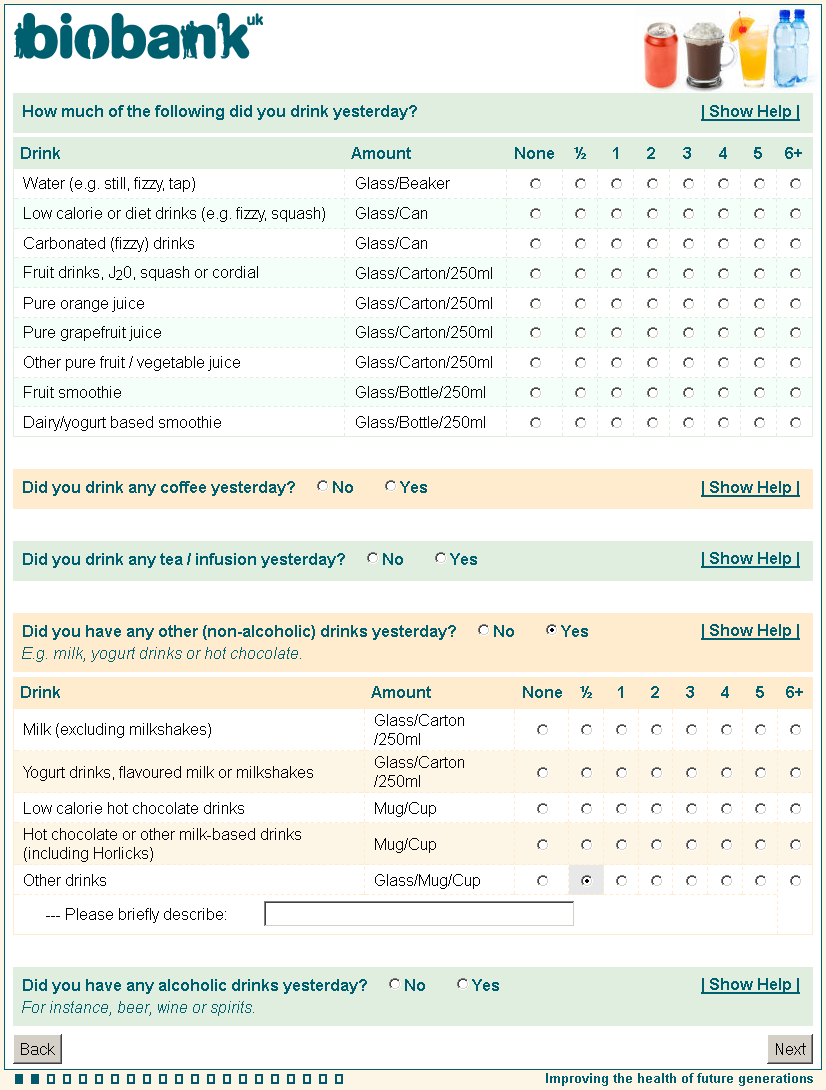Select No for other non-alcoholic drinks
Screen dimensions: 826x1090
pos(484,631)
